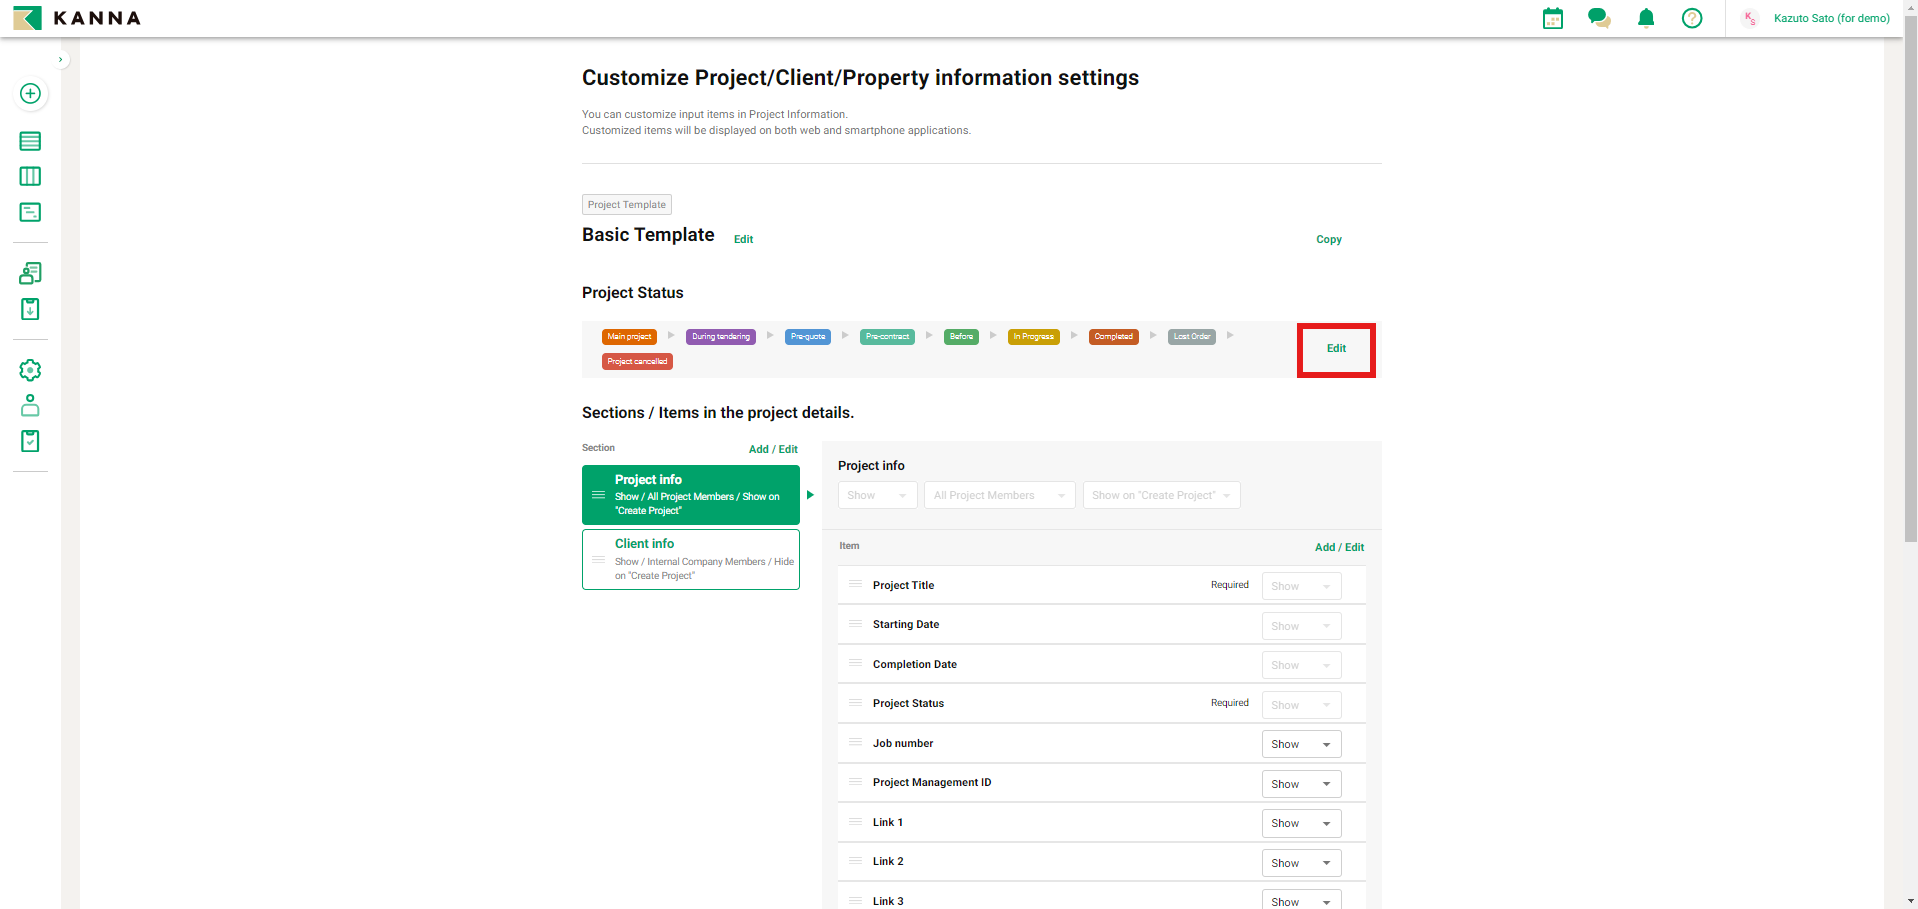The image size is (1918, 909).
Task: Open the Job number Show dropdown
Action: 1300,744
